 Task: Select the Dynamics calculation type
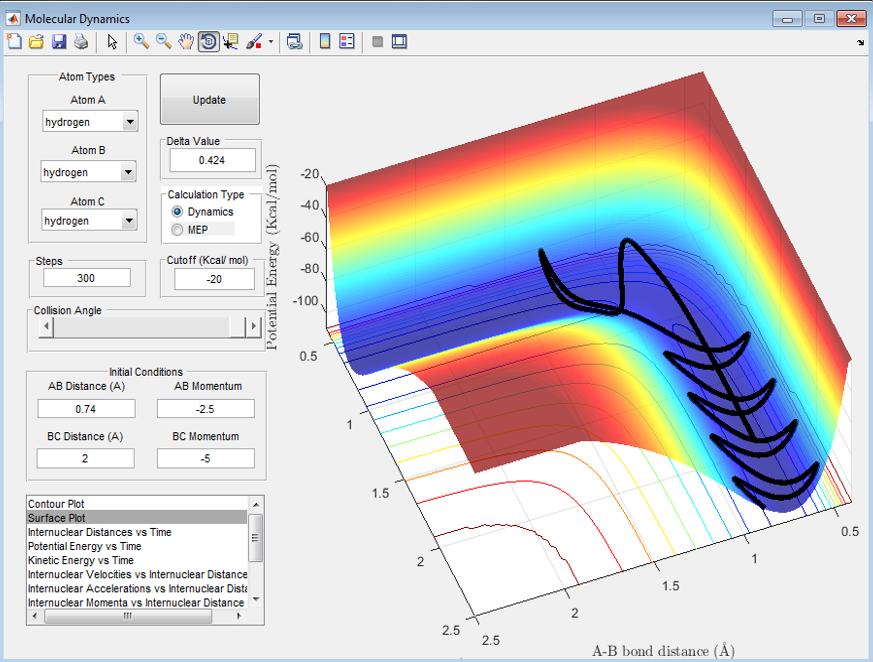pos(178,212)
